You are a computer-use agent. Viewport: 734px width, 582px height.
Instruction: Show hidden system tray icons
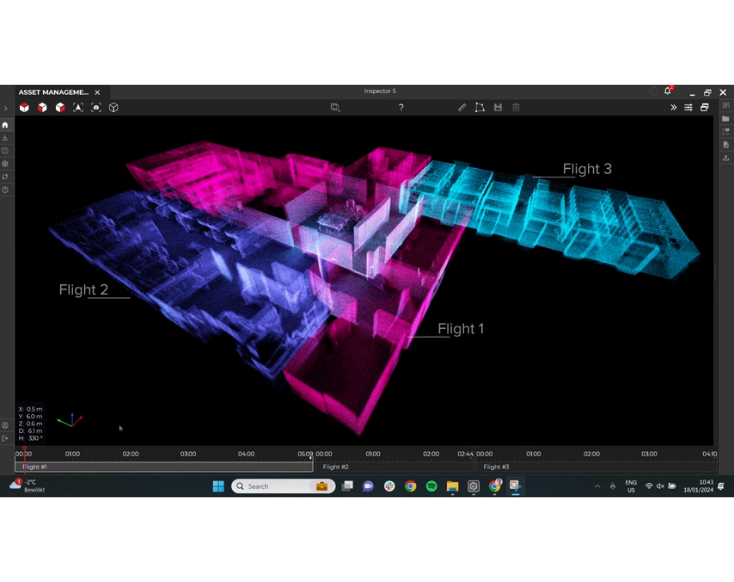598,486
